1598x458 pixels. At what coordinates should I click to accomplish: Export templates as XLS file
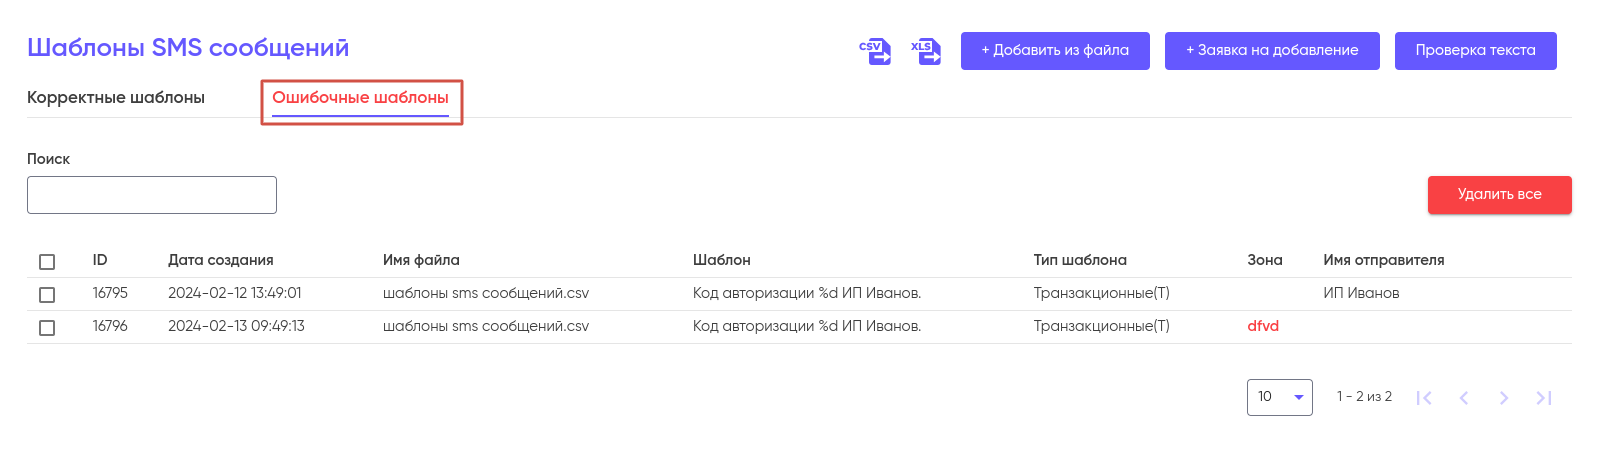926,51
